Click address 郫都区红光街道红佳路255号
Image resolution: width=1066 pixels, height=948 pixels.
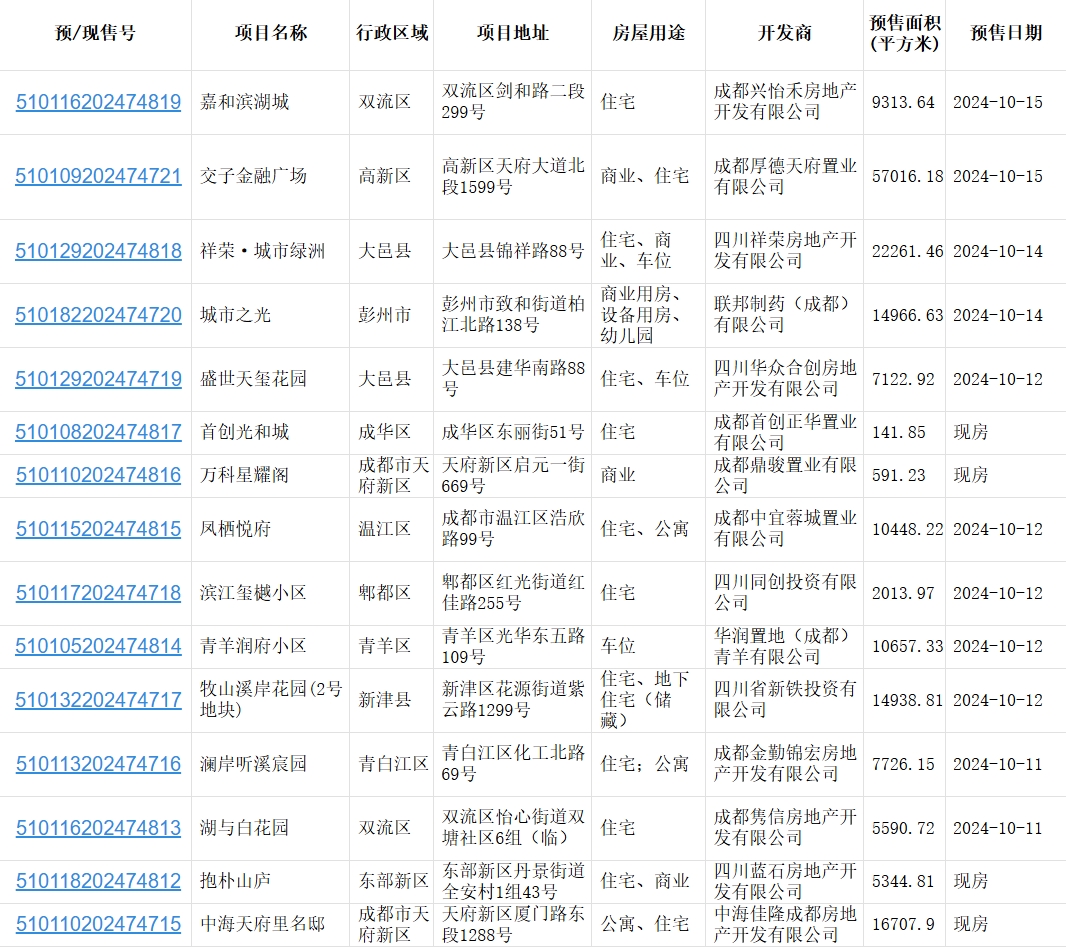513,593
